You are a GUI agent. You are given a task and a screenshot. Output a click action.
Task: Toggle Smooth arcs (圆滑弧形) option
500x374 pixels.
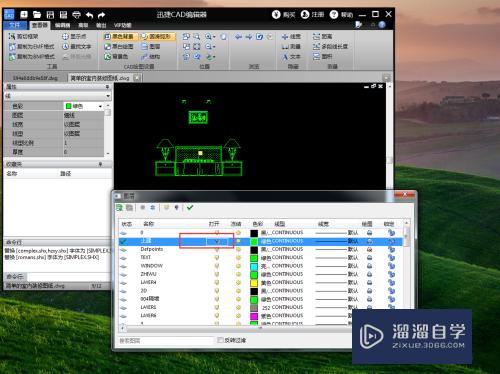pos(156,36)
